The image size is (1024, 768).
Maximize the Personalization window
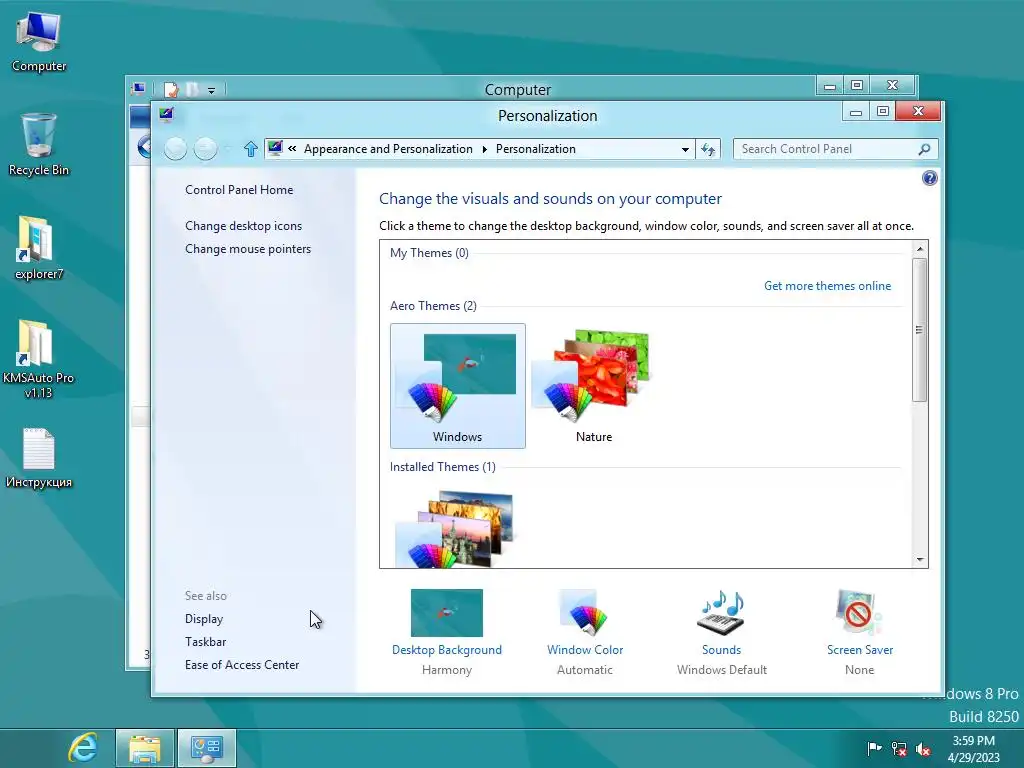(x=882, y=112)
